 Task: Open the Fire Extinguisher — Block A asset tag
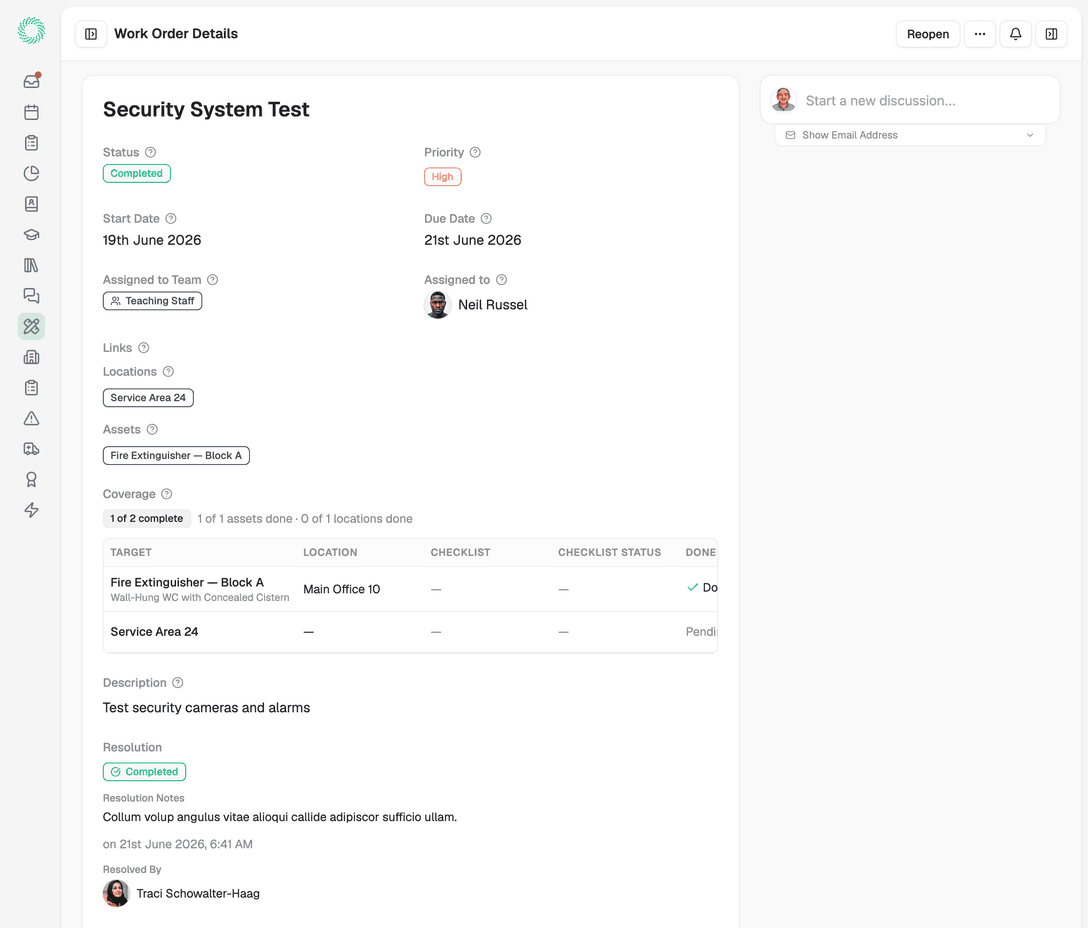click(x=176, y=455)
